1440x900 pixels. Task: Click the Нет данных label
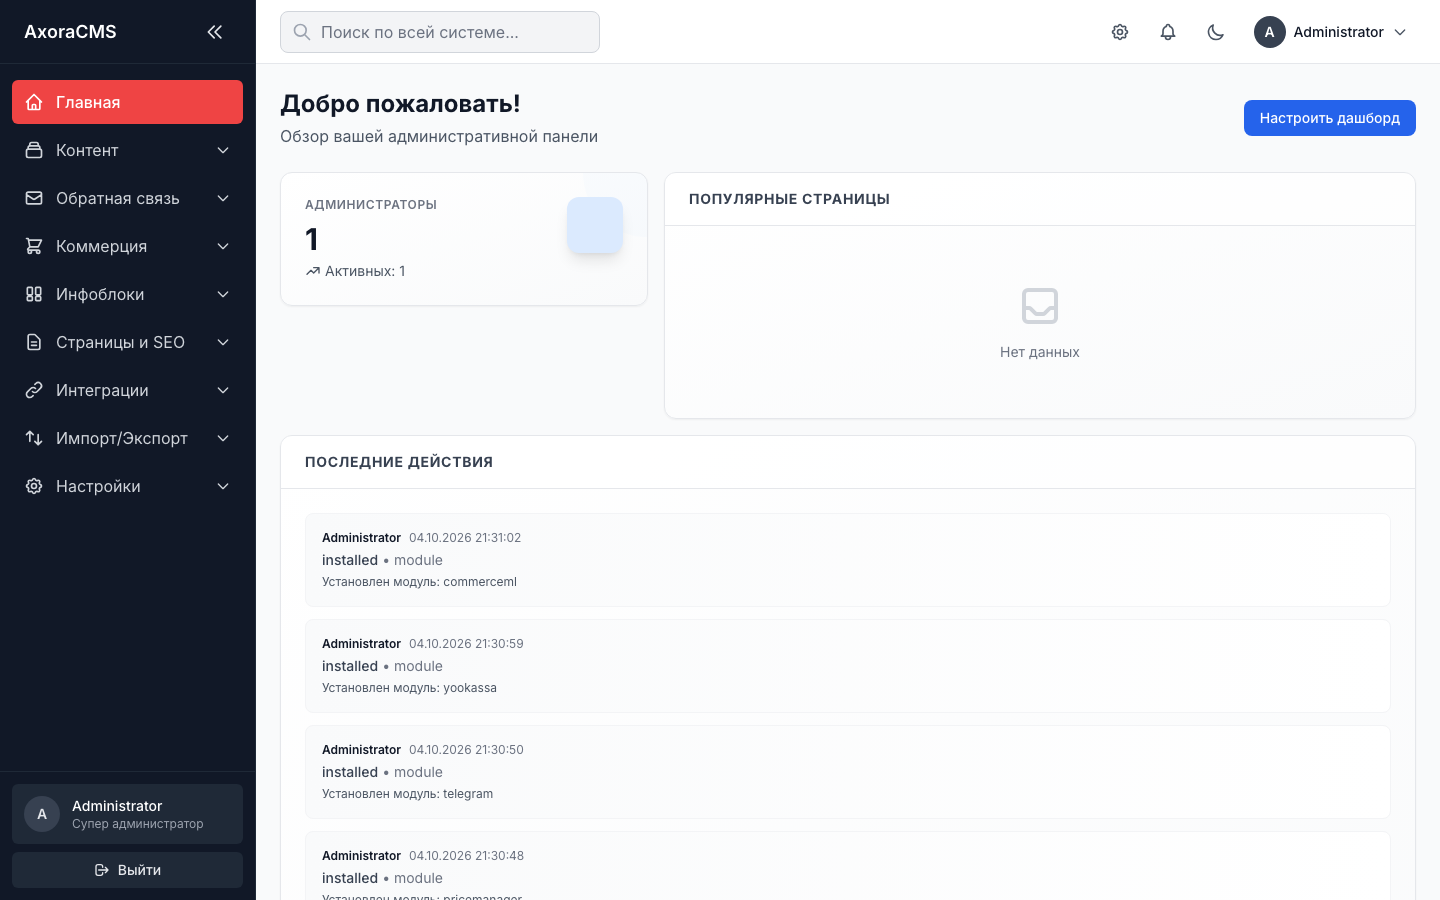[1040, 352]
